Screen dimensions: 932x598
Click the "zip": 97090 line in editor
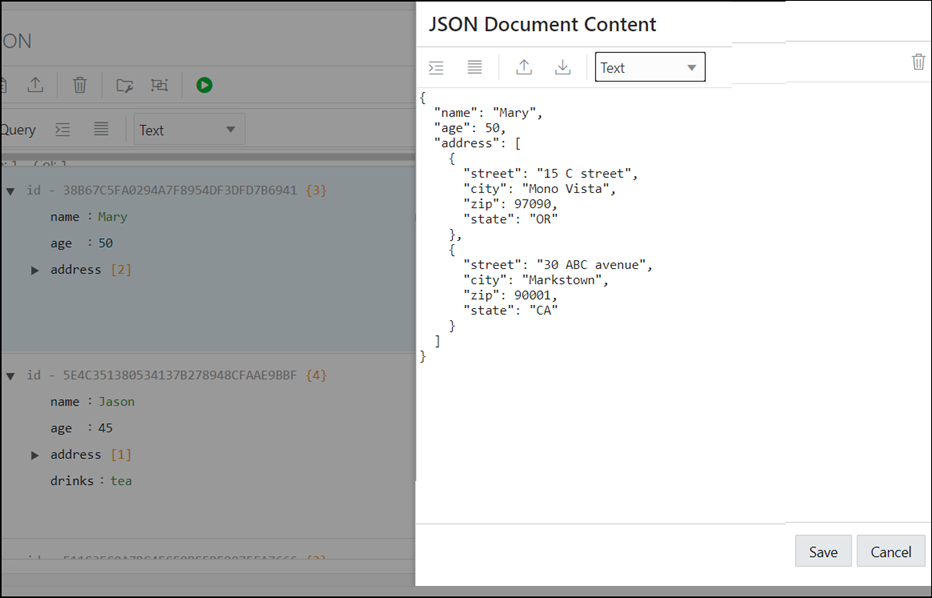pos(511,204)
